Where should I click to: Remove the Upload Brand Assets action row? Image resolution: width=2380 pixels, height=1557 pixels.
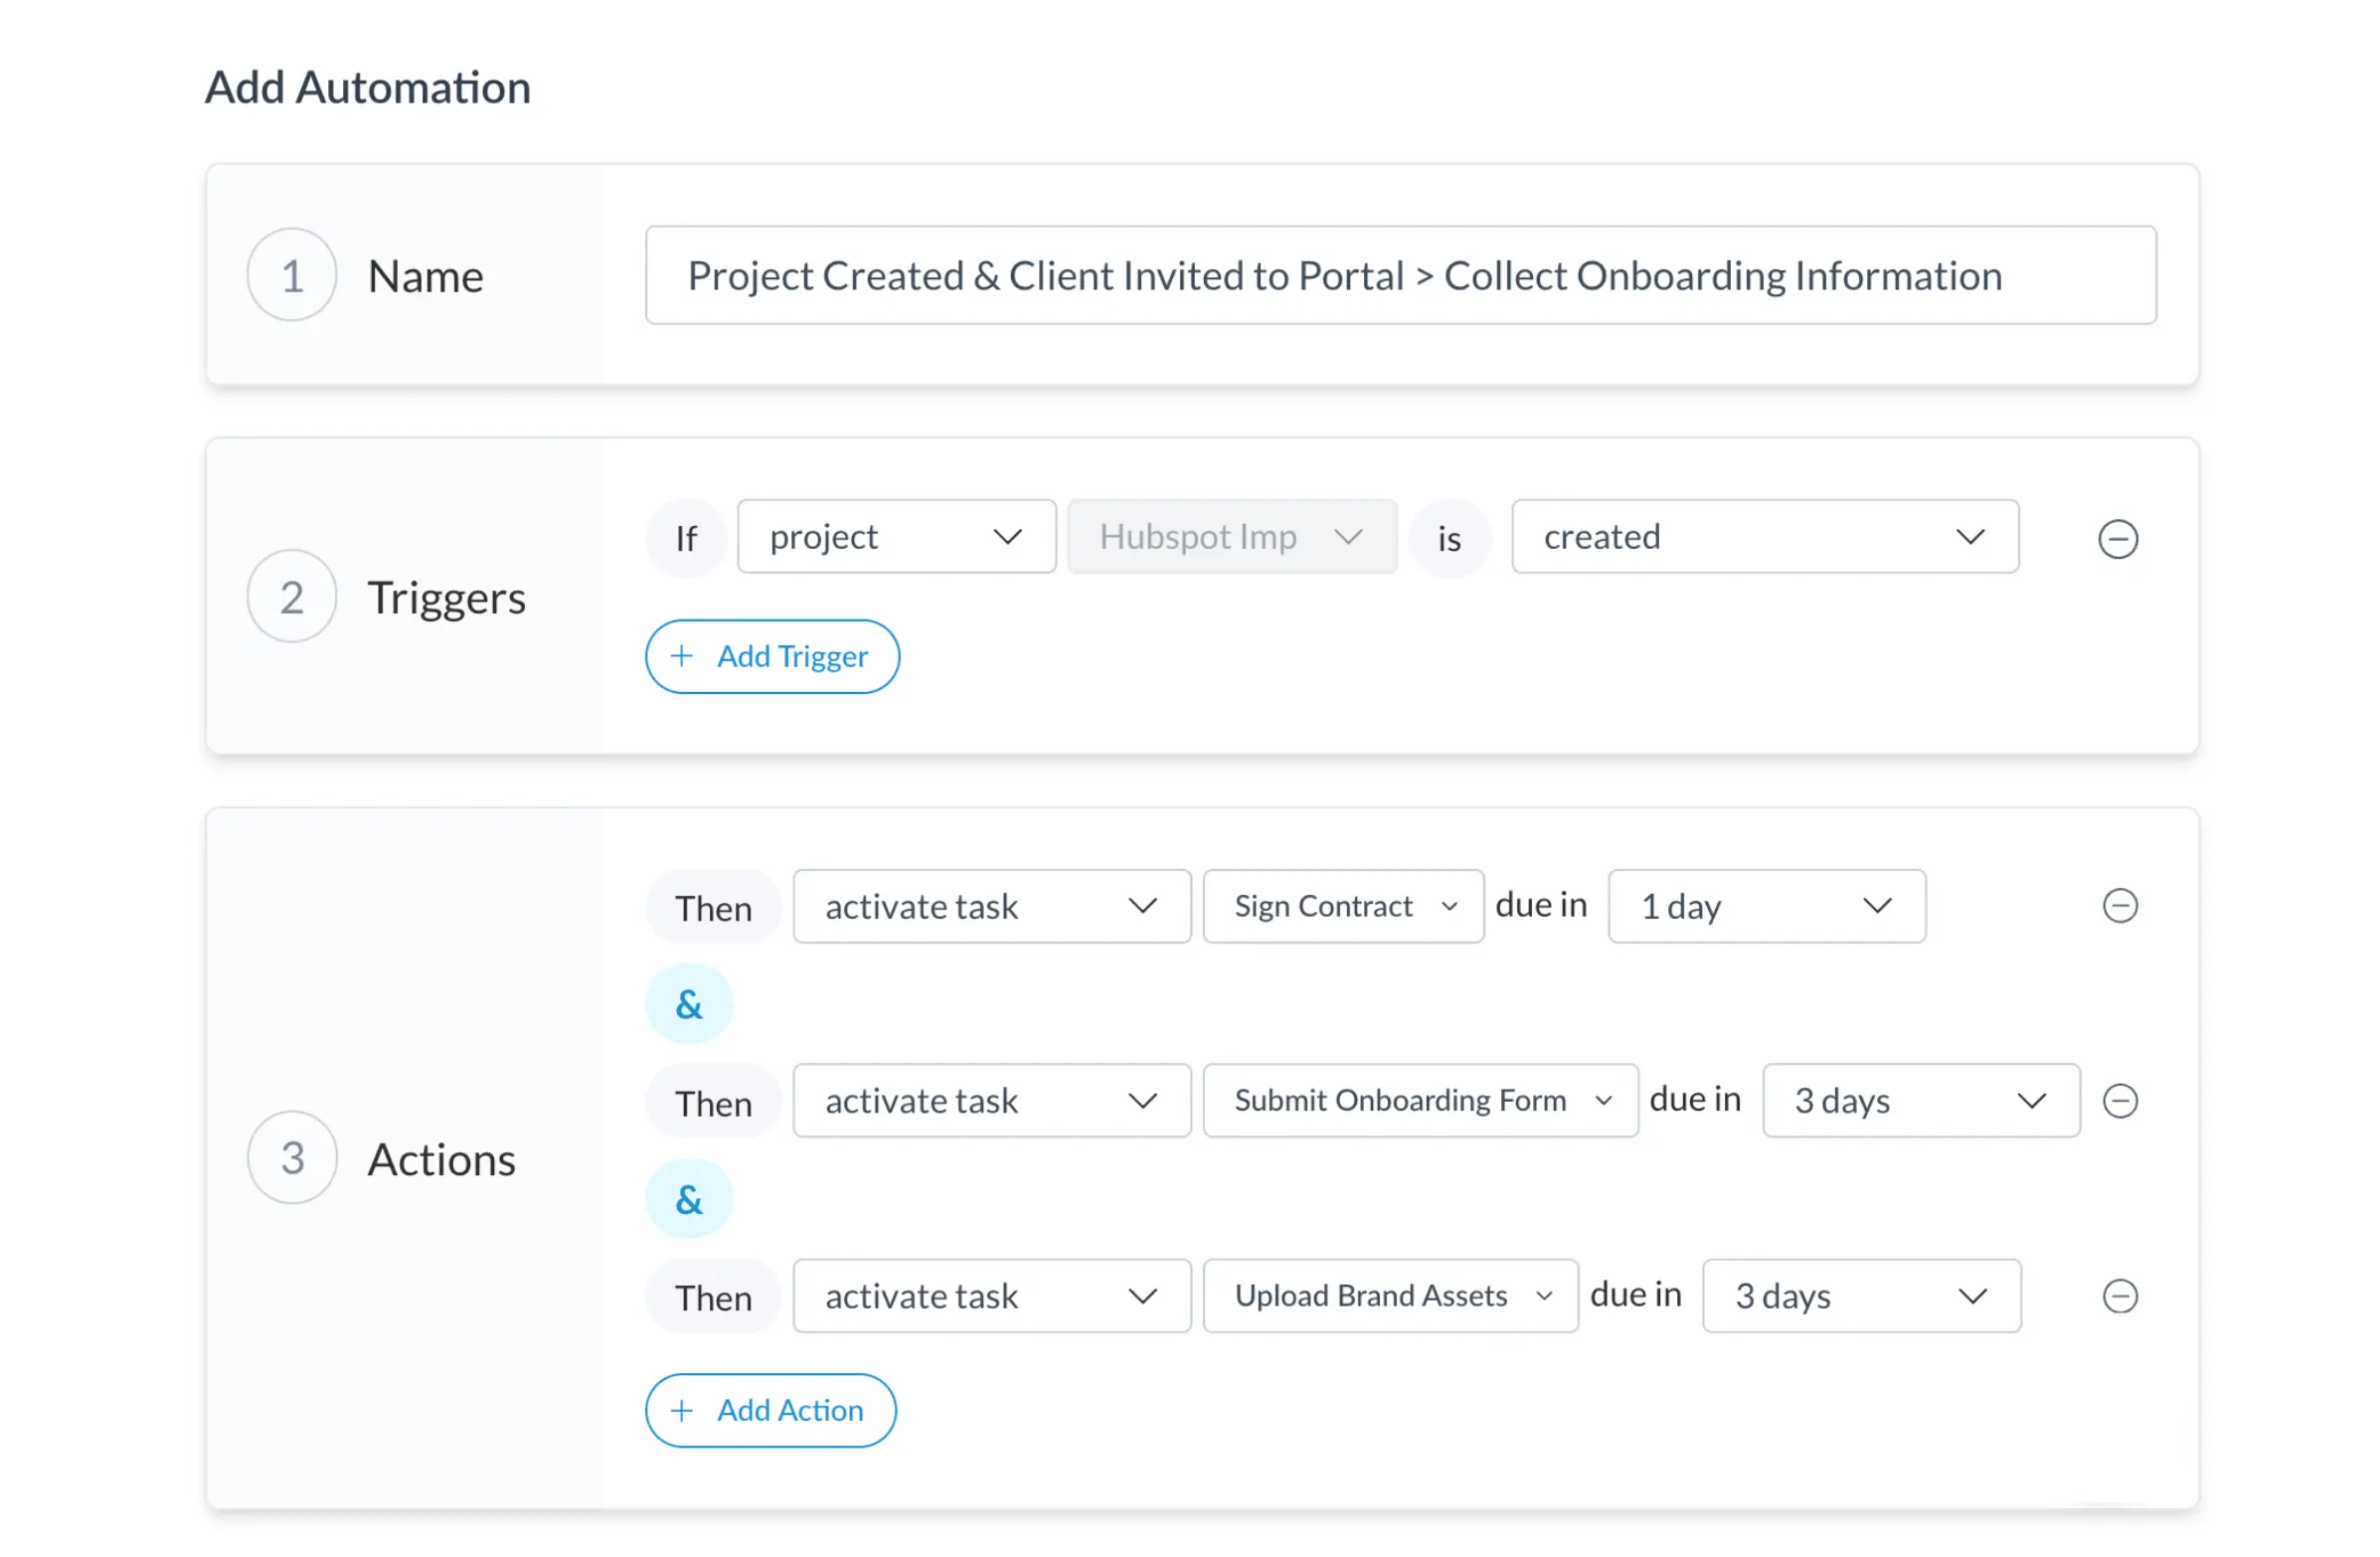tap(2119, 1296)
